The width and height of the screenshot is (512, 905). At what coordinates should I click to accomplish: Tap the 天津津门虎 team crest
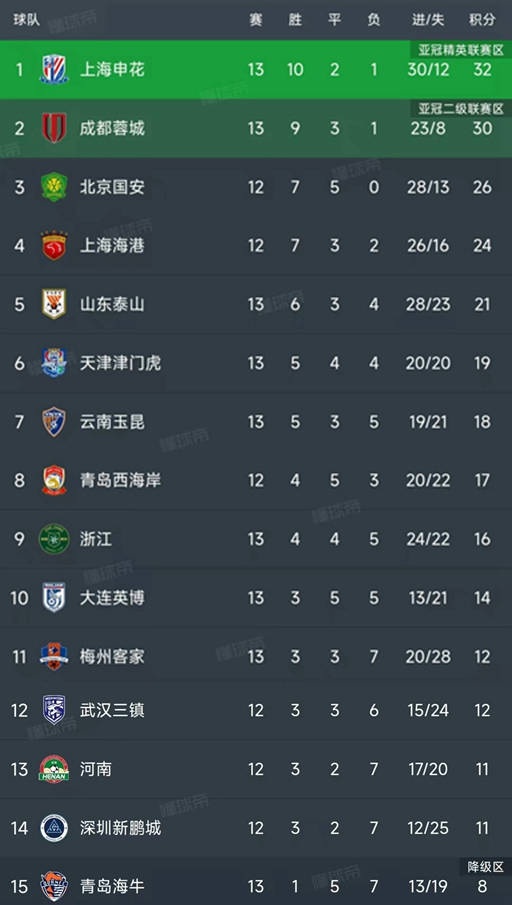(x=54, y=363)
